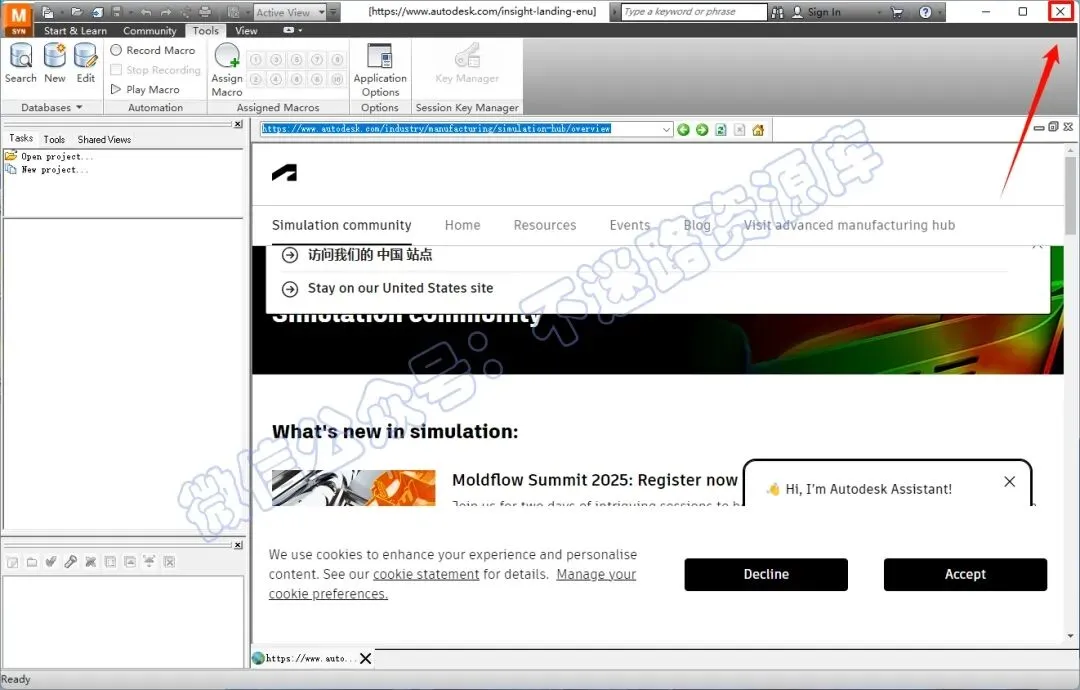Choose Stay on our United States site
The width and height of the screenshot is (1080, 690).
click(x=400, y=289)
